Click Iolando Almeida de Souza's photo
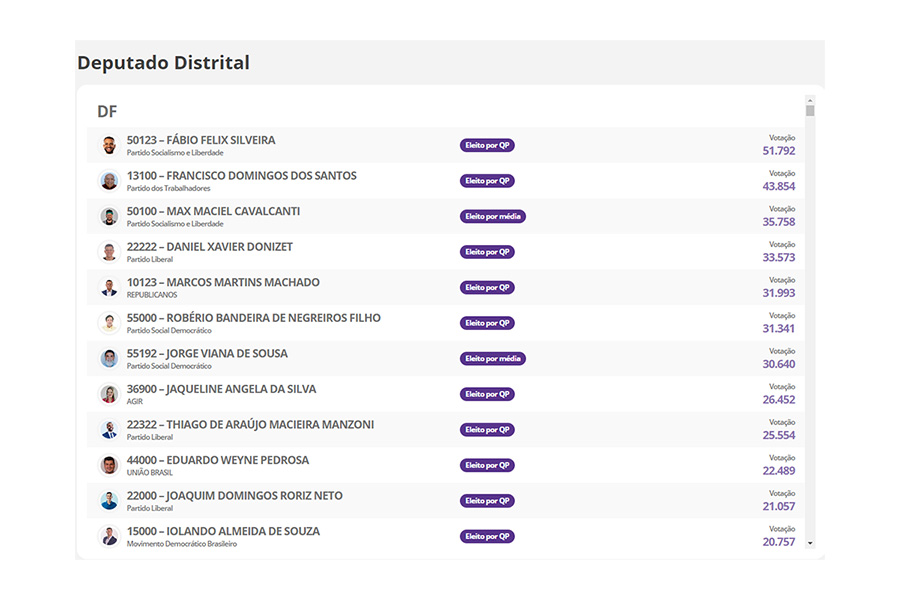Image resolution: width=900 pixels, height=600 pixels. click(x=109, y=536)
